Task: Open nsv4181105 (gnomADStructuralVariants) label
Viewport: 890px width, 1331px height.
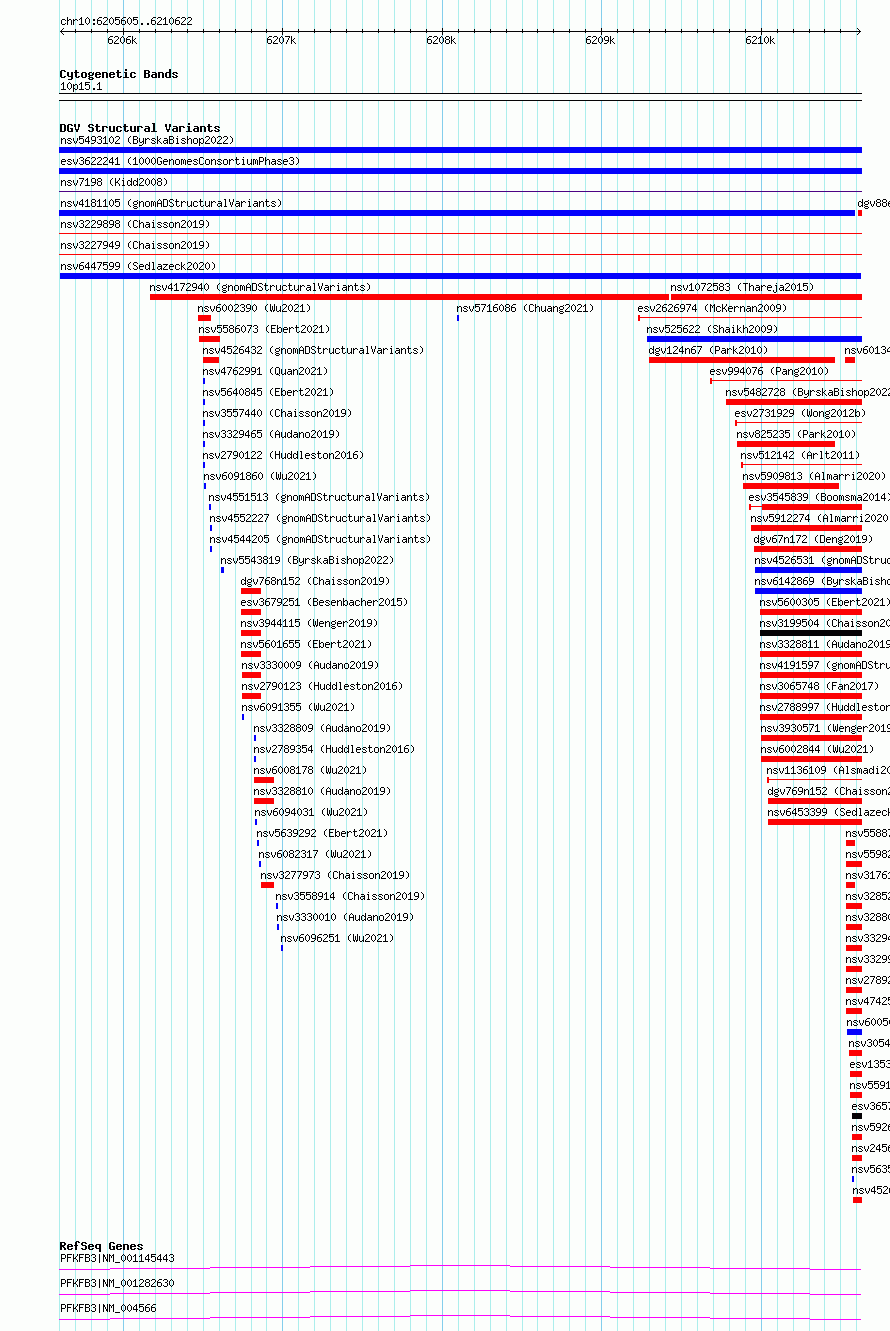Action: [171, 204]
